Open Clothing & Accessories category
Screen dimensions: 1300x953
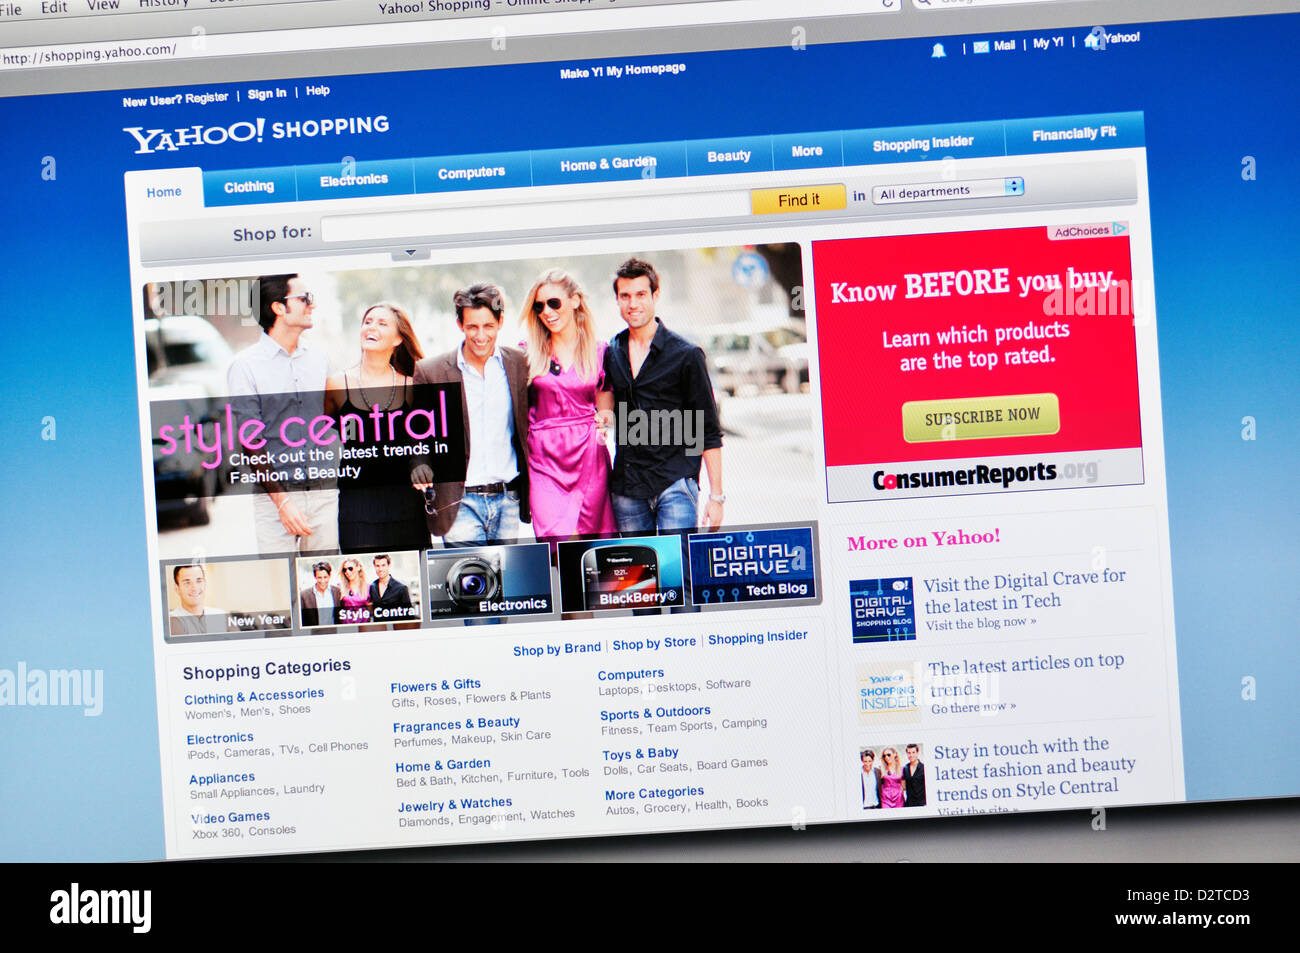pos(254,697)
